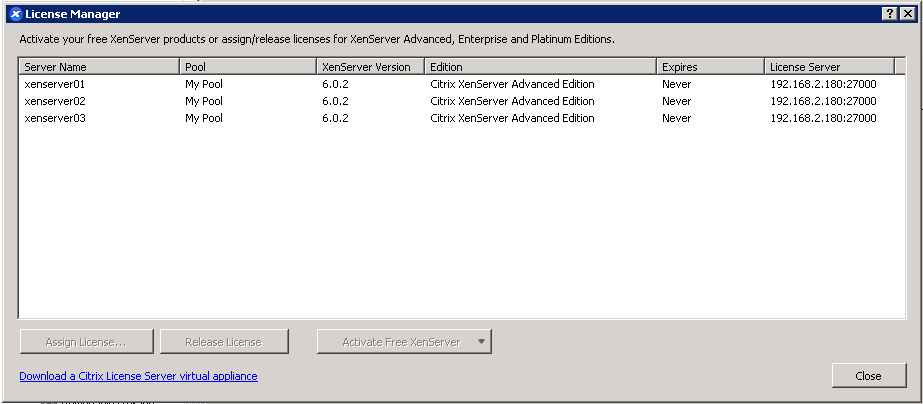Screen dimensions: 923x404
Task: Click the Never expiry cell for xenserver03
Action: pyautogui.click(x=676, y=118)
